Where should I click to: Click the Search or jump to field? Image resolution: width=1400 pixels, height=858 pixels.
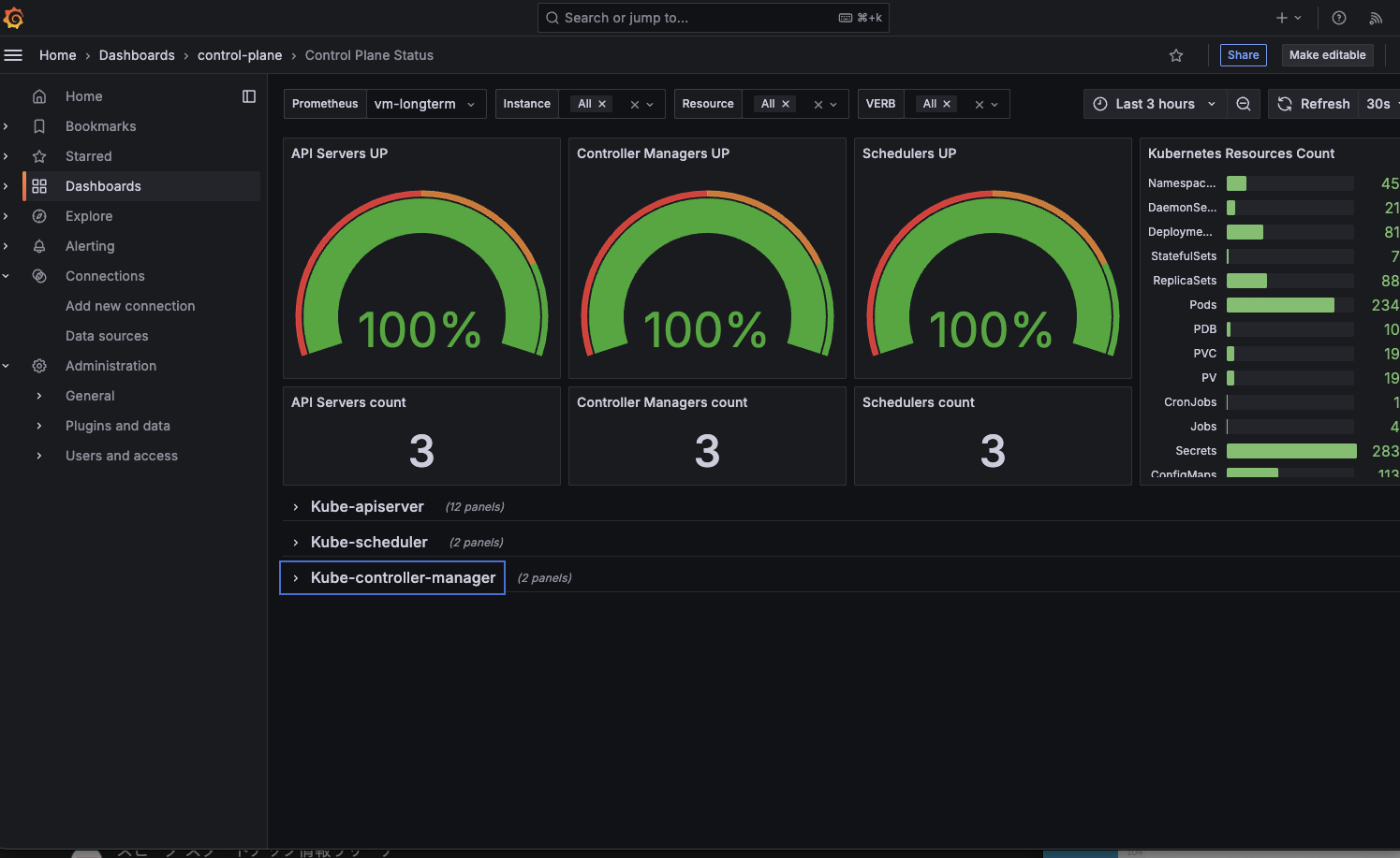[713, 18]
